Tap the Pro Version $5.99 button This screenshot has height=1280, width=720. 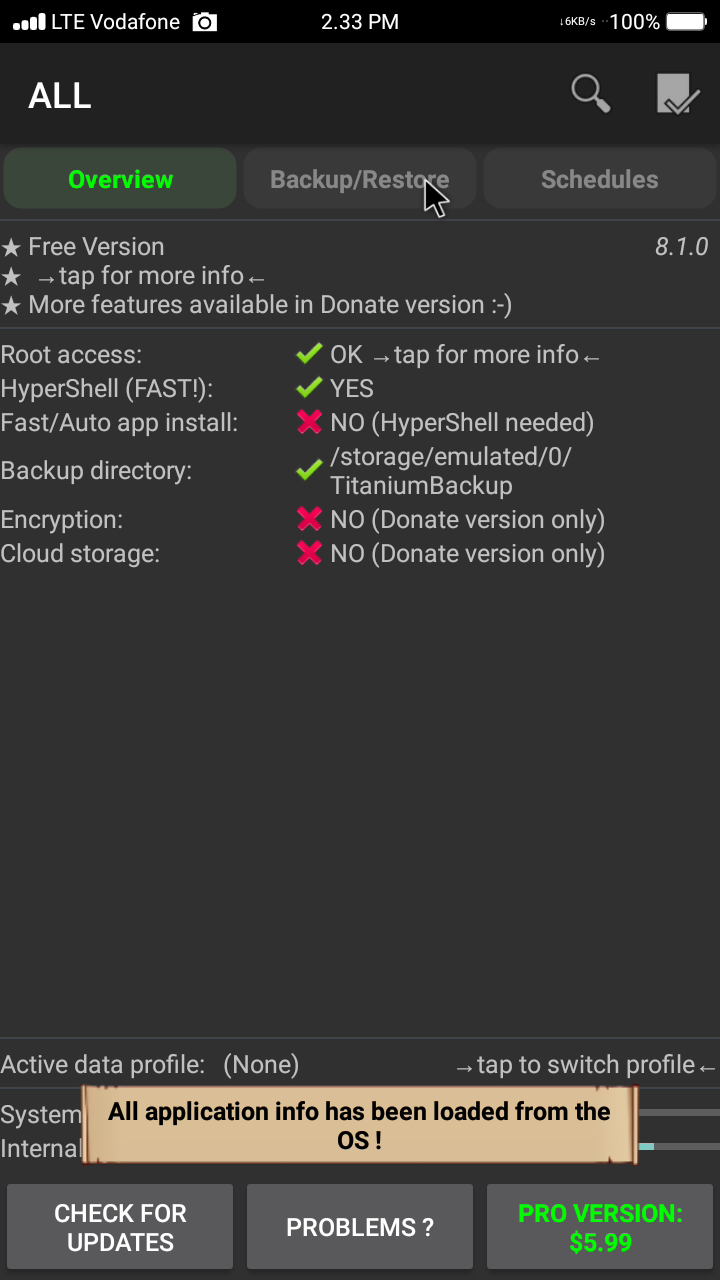pyautogui.click(x=600, y=1227)
